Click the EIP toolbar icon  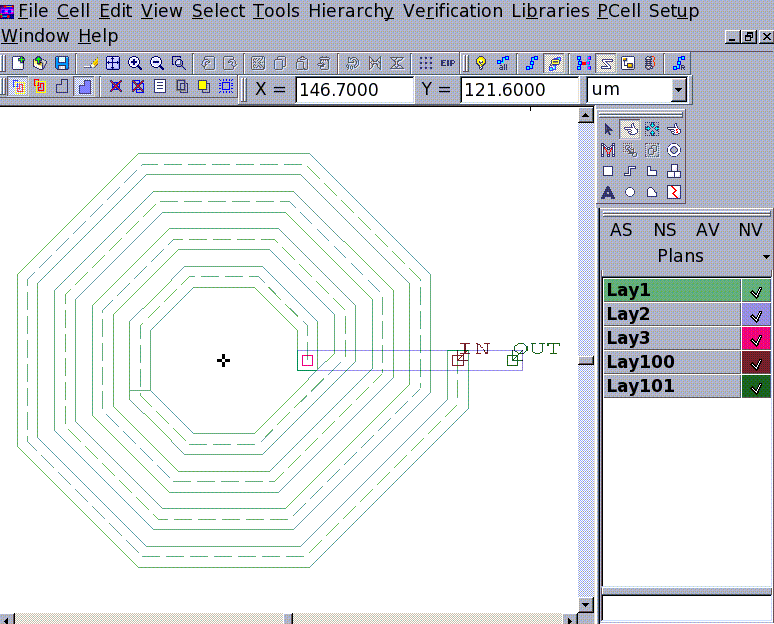click(x=447, y=63)
